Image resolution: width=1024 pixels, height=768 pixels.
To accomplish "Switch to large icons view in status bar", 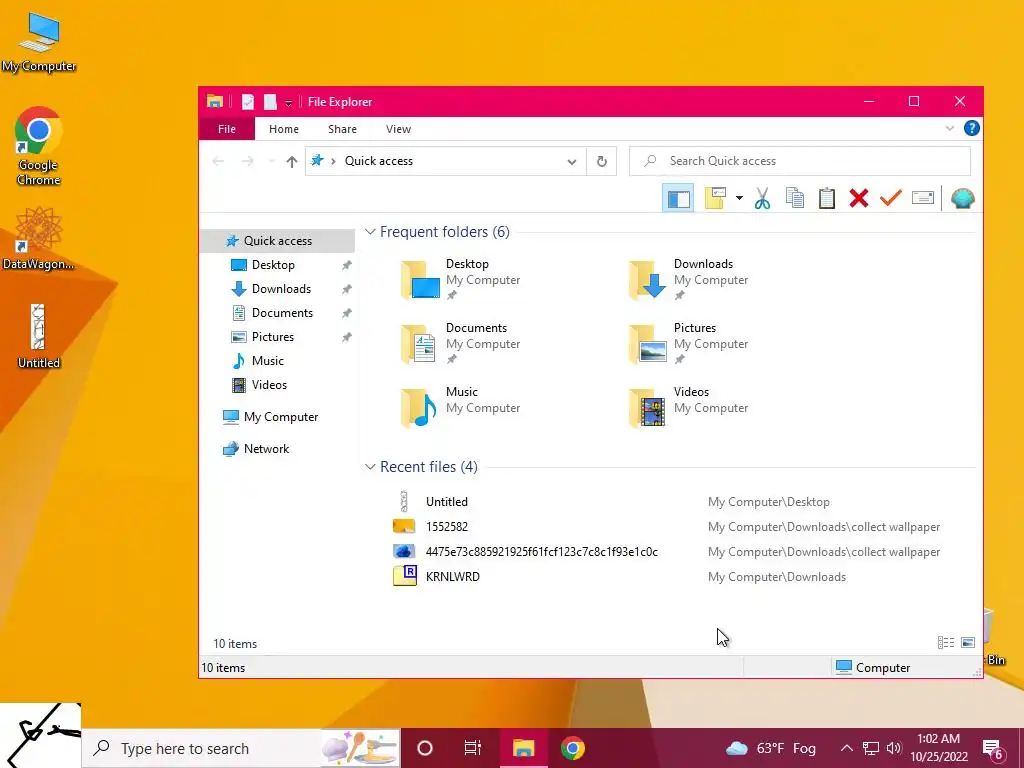I will tap(968, 643).
